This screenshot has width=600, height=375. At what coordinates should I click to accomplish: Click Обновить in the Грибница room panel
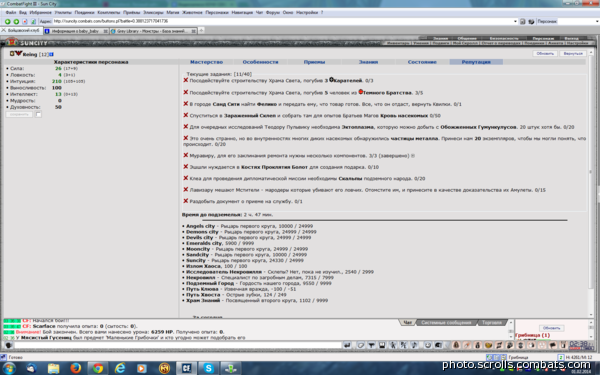(x=551, y=328)
